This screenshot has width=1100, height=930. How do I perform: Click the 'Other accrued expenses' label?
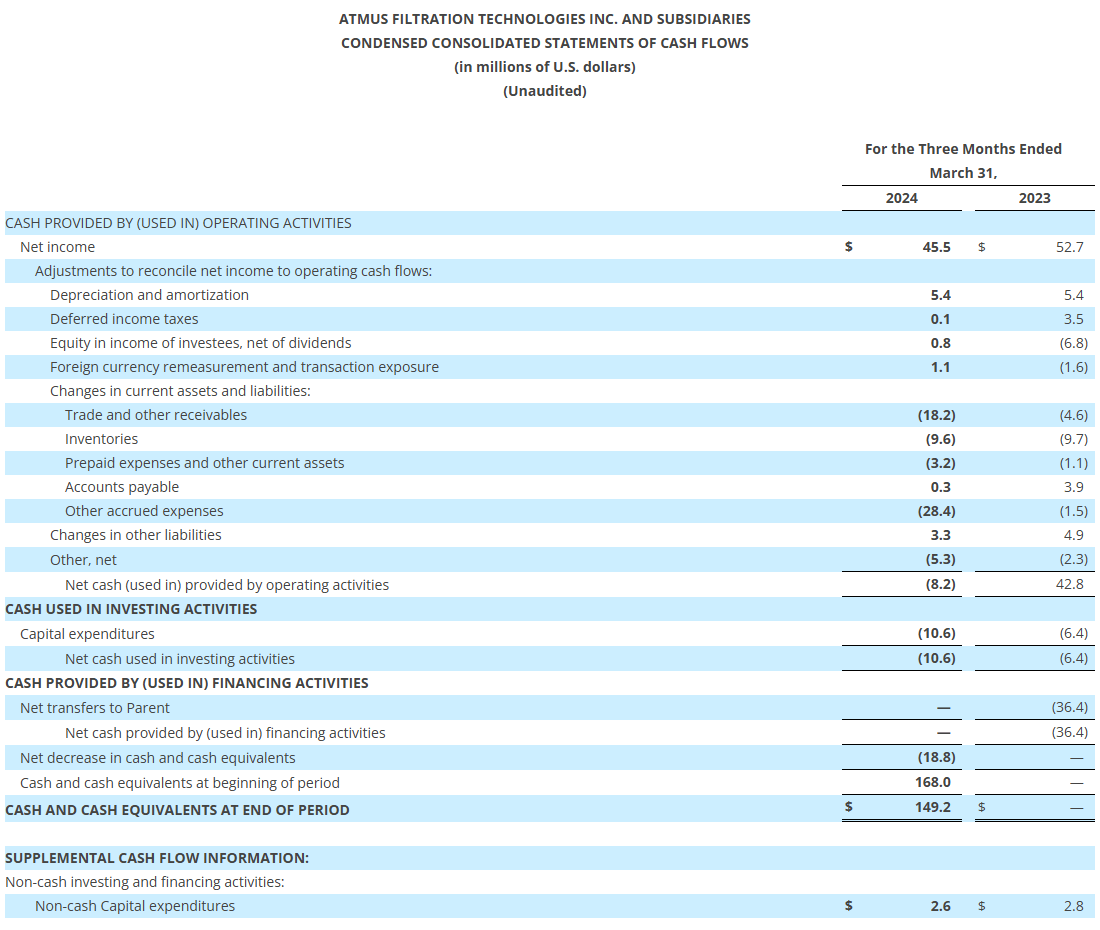[144, 511]
